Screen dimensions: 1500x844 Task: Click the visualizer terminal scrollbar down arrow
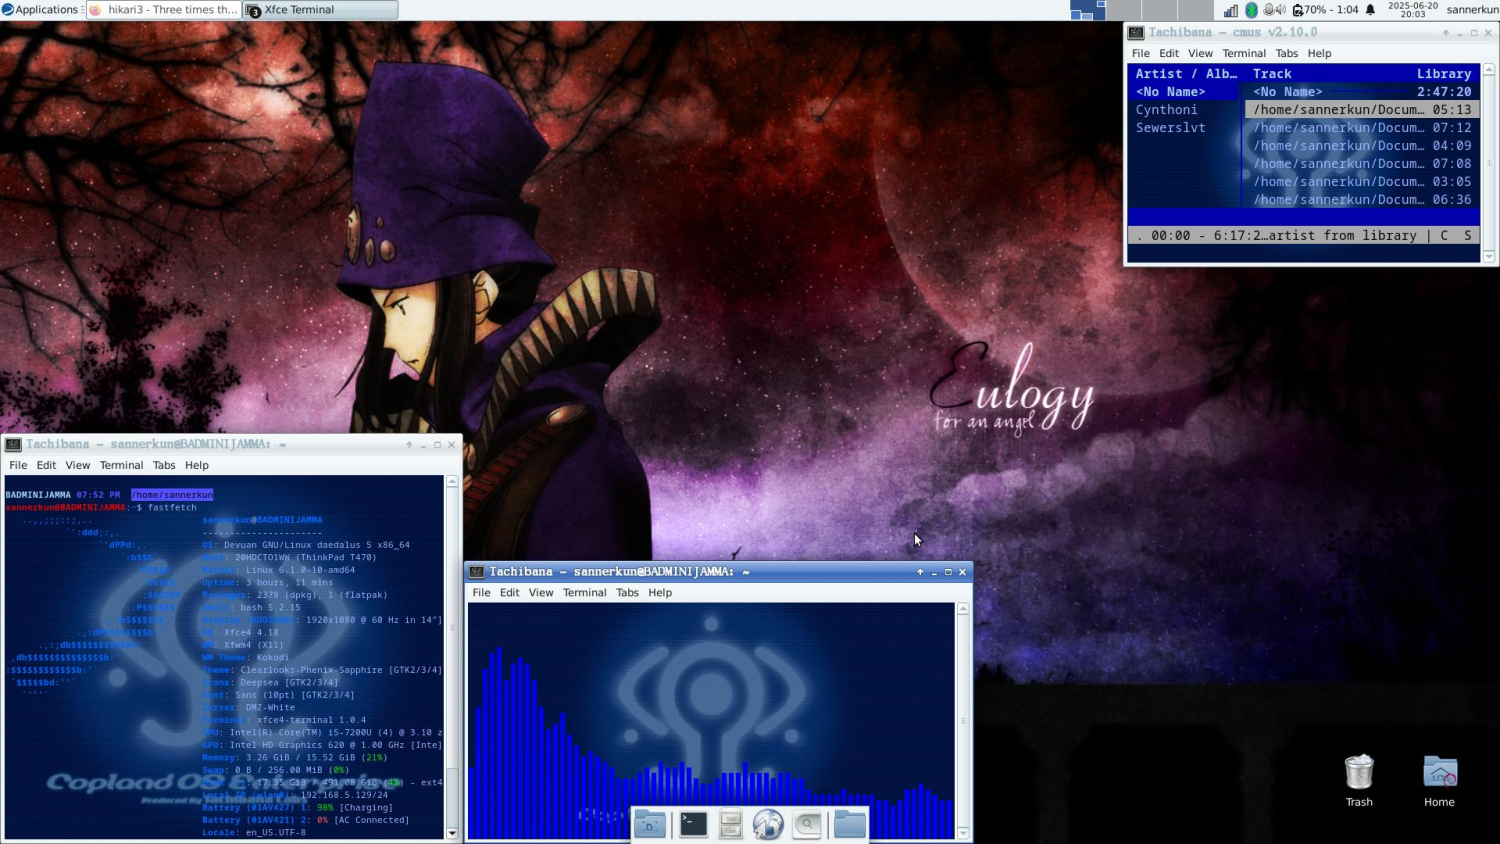[963, 833]
